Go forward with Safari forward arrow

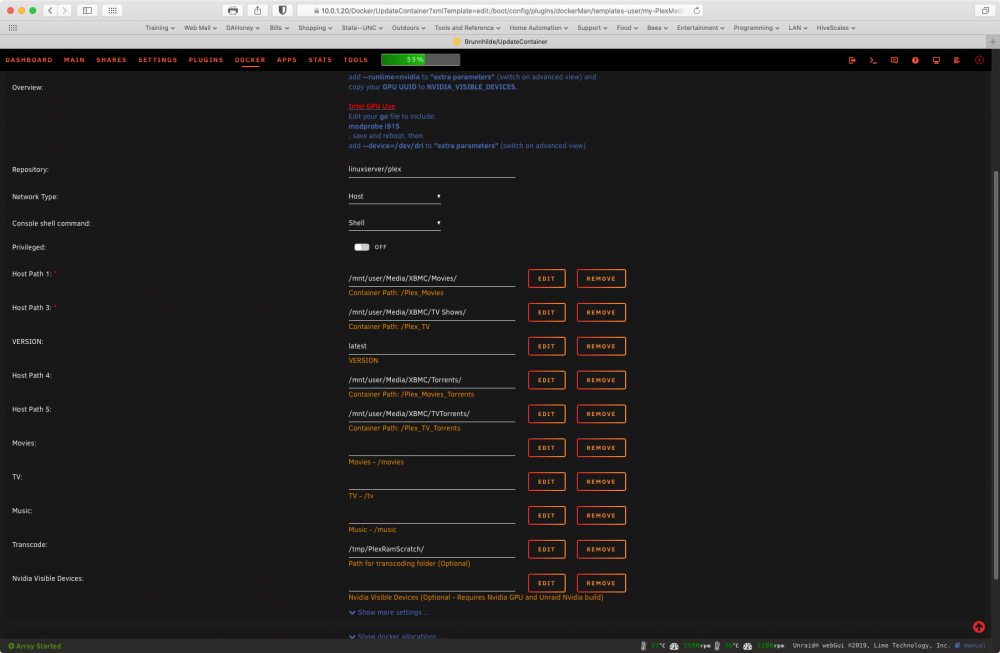coord(64,10)
